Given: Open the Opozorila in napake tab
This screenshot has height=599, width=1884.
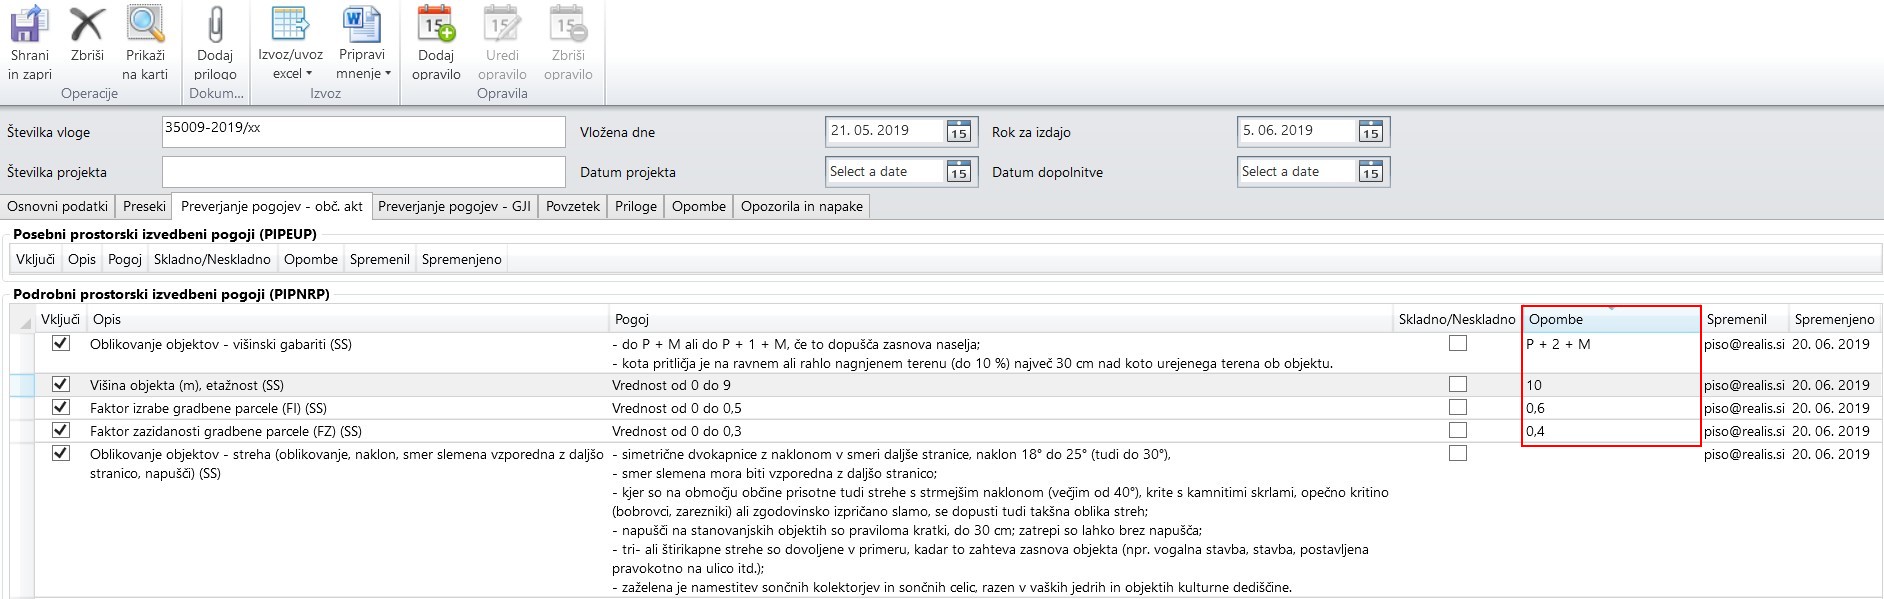Looking at the screenshot, I should (801, 206).
